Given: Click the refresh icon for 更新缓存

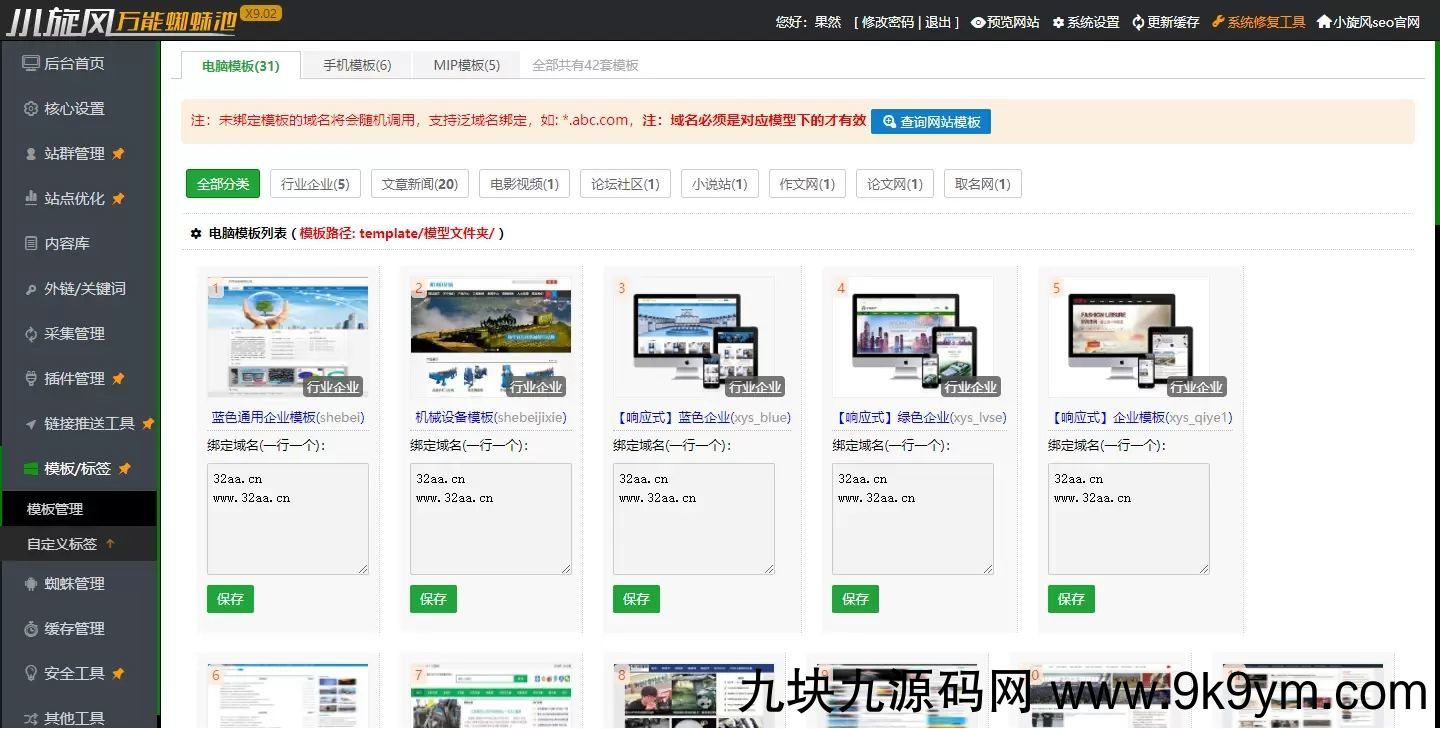Looking at the screenshot, I should (1138, 22).
